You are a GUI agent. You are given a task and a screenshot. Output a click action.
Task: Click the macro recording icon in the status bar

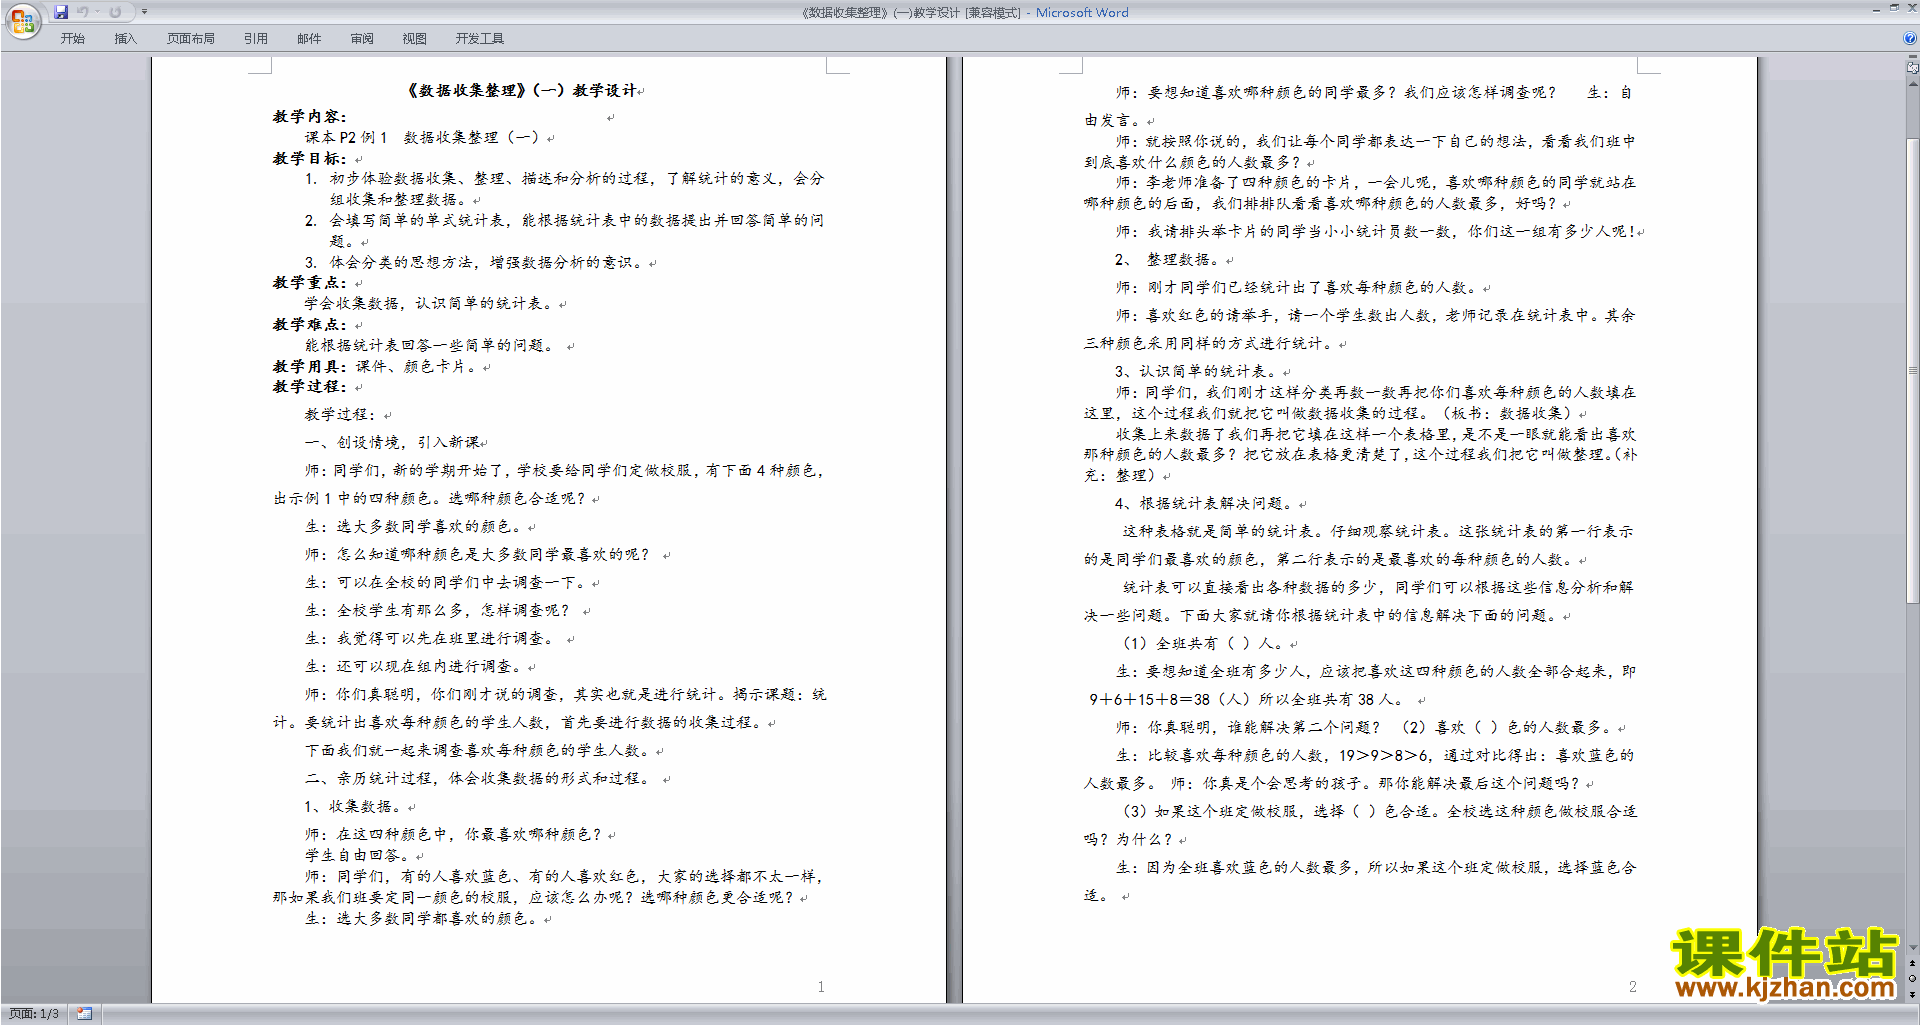pyautogui.click(x=84, y=1014)
